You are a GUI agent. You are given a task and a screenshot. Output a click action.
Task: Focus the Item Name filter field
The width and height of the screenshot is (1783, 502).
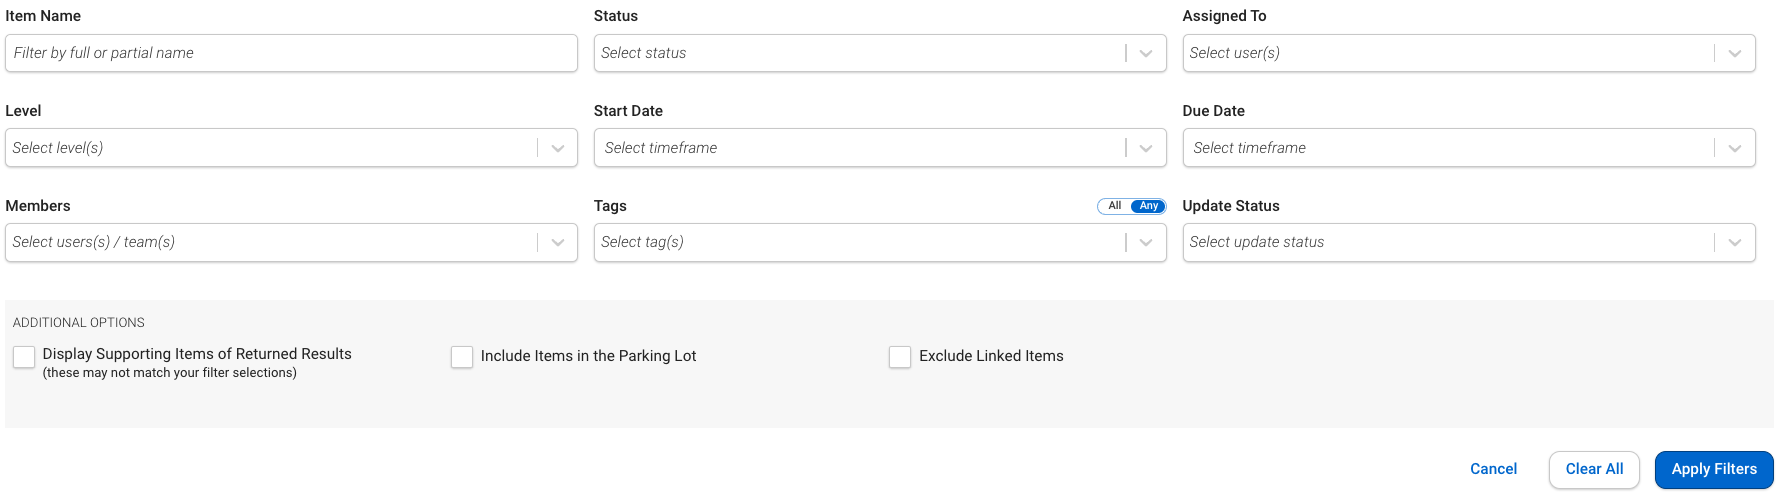[x=291, y=53]
